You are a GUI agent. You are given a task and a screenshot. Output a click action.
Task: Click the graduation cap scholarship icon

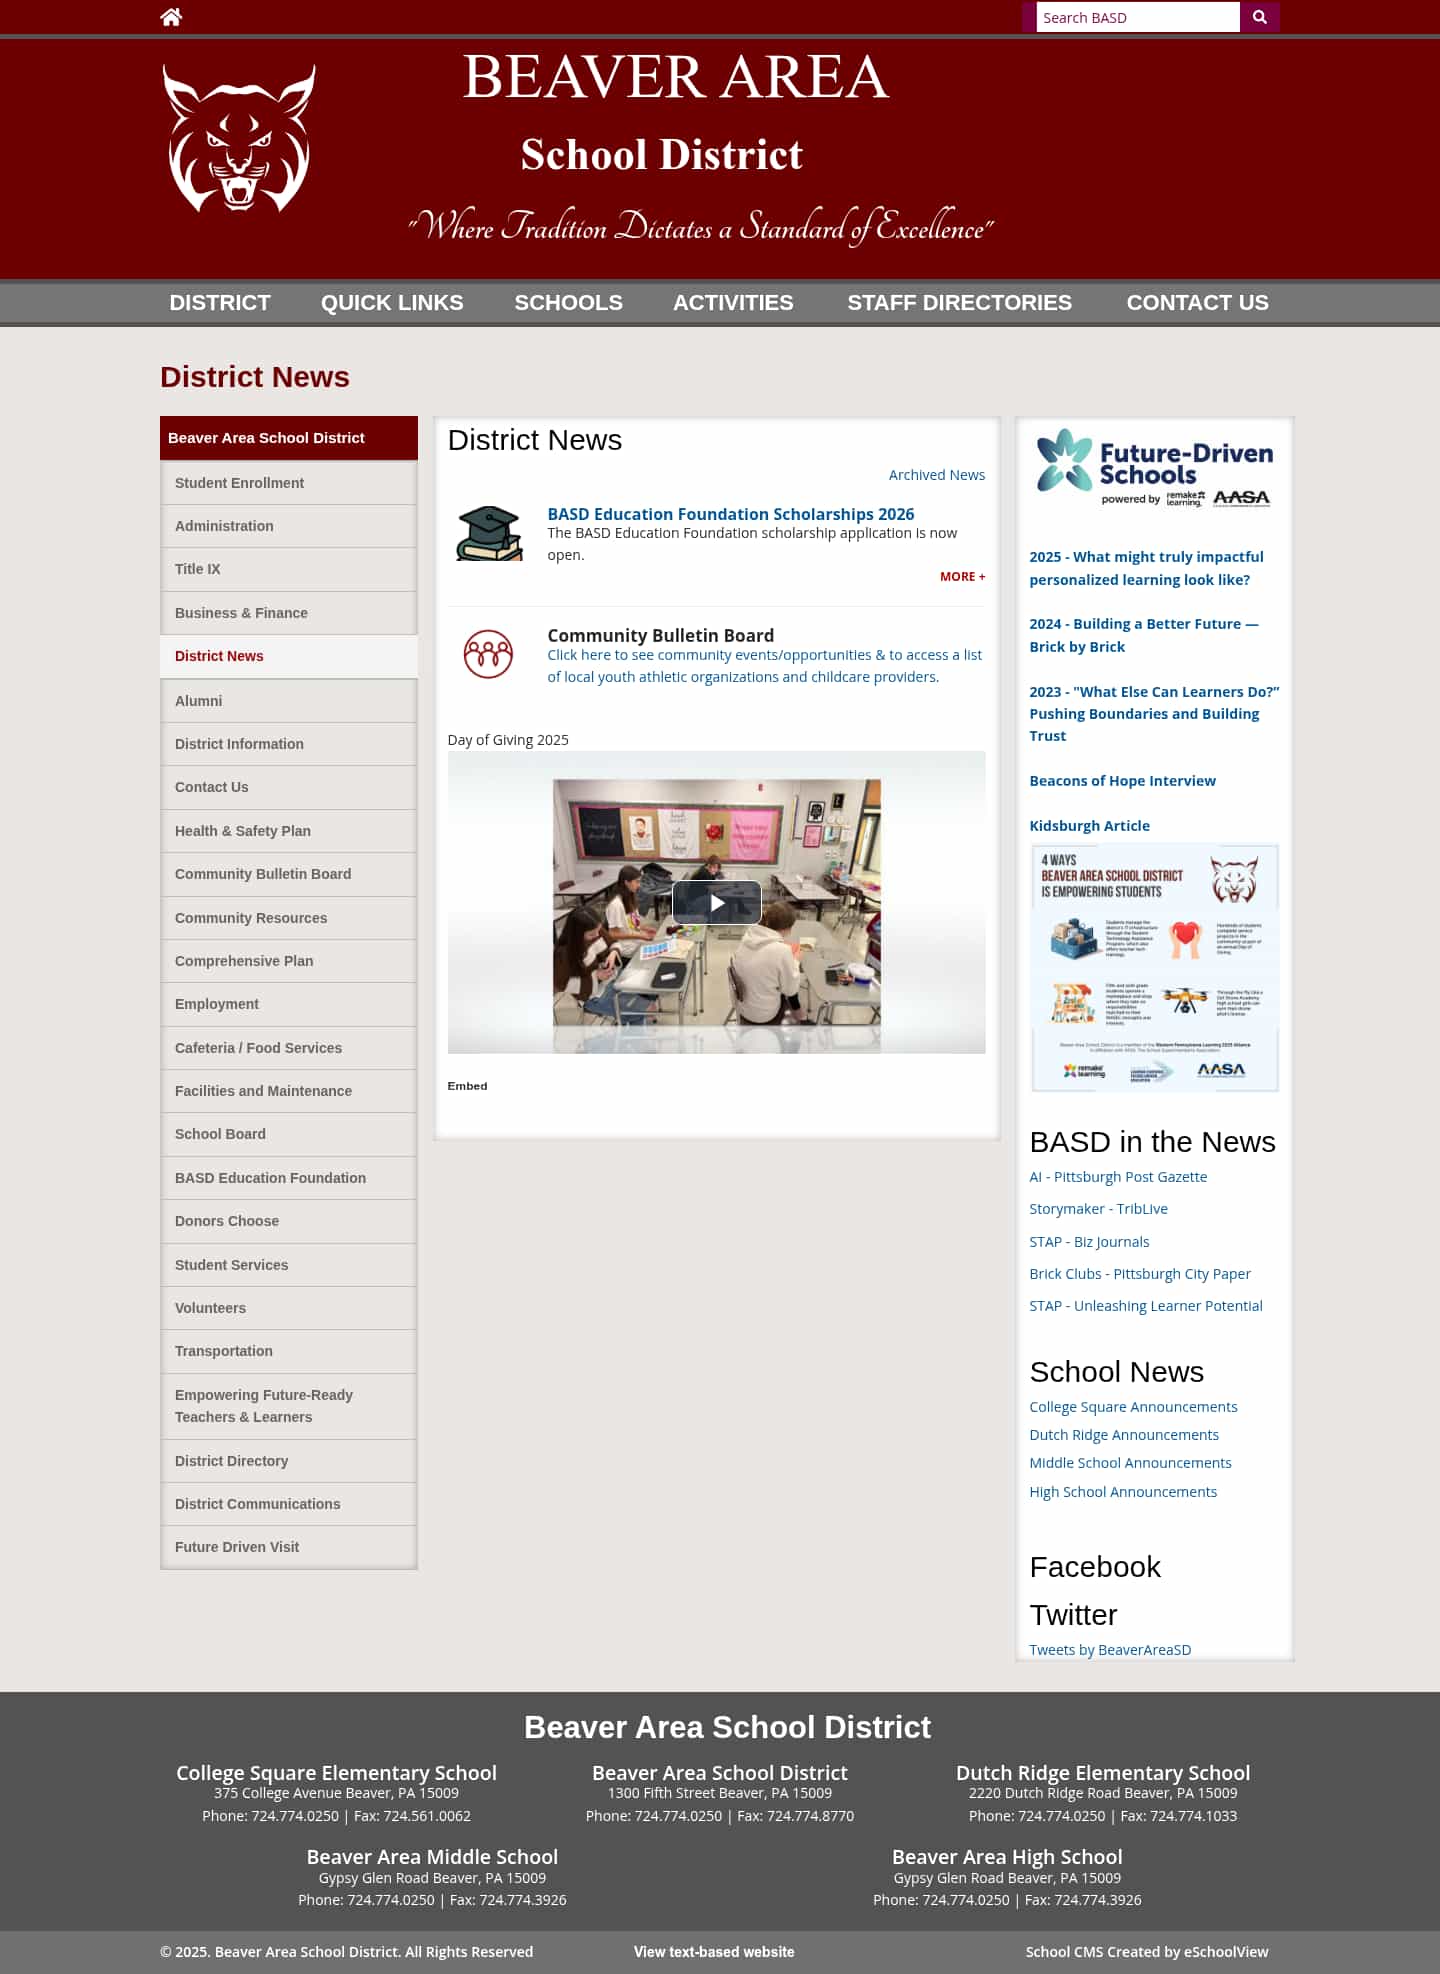pos(489,533)
